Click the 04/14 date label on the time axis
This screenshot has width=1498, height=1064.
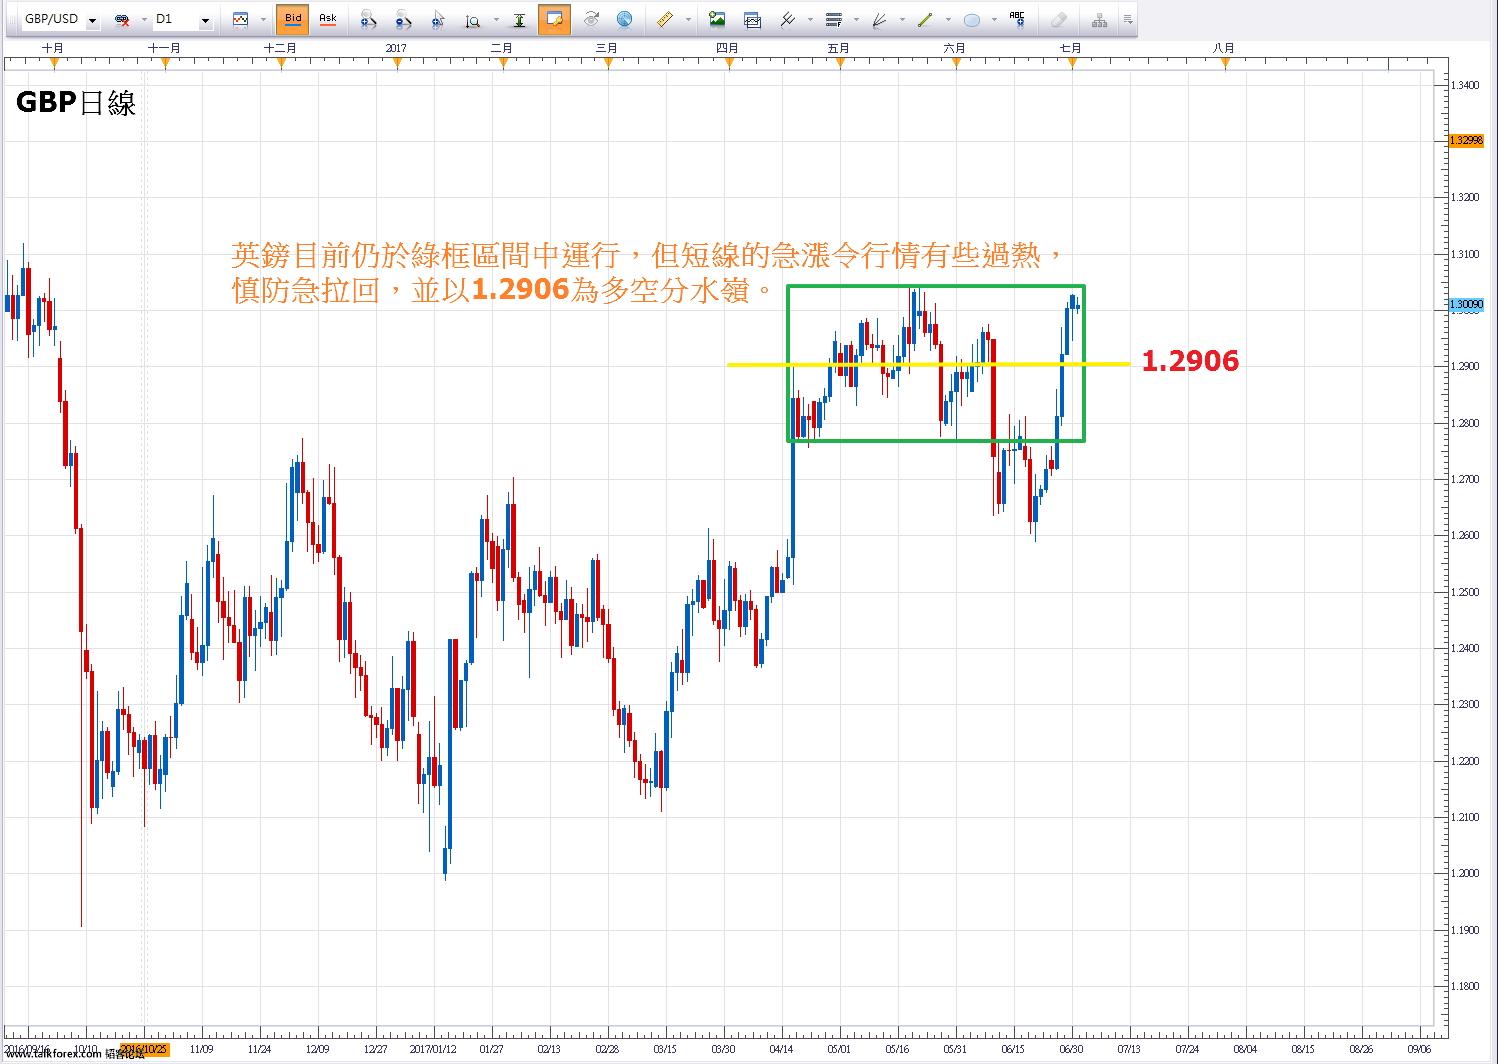[783, 1049]
